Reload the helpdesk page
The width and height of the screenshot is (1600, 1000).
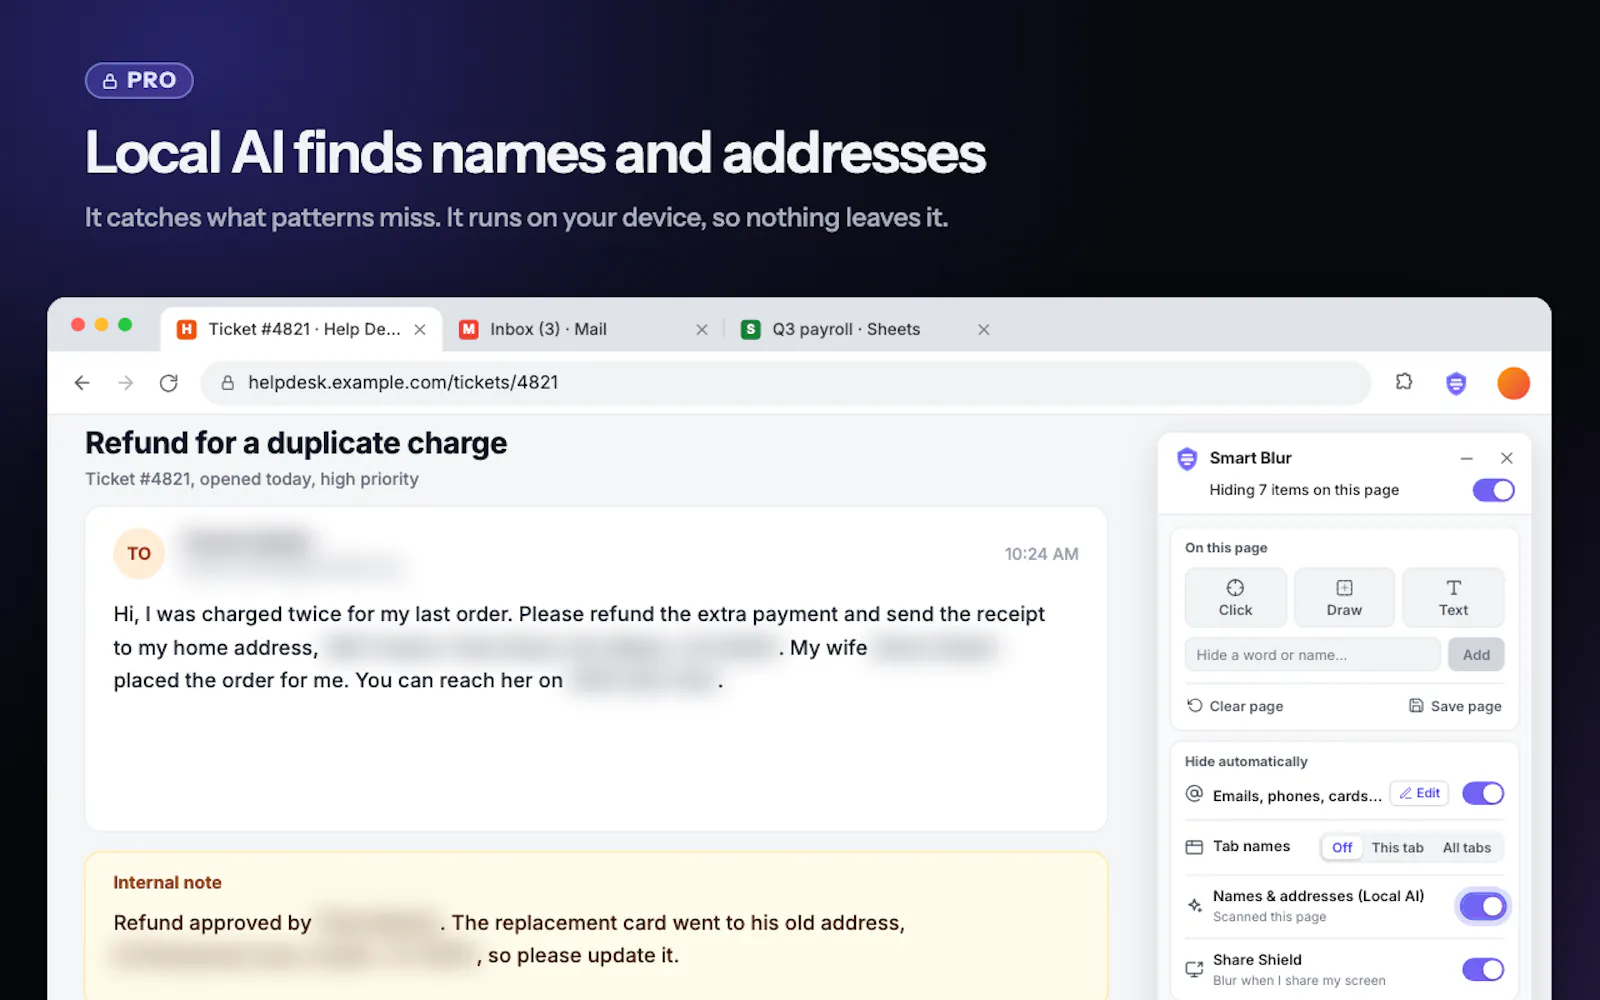pyautogui.click(x=169, y=383)
